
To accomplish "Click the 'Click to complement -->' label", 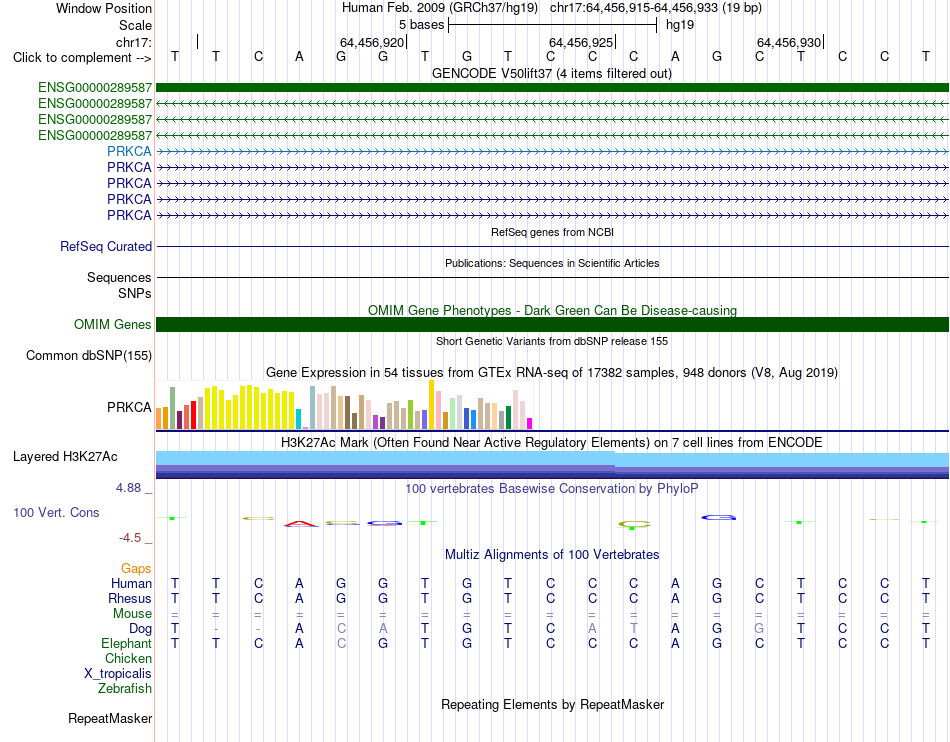I will [x=82, y=58].
